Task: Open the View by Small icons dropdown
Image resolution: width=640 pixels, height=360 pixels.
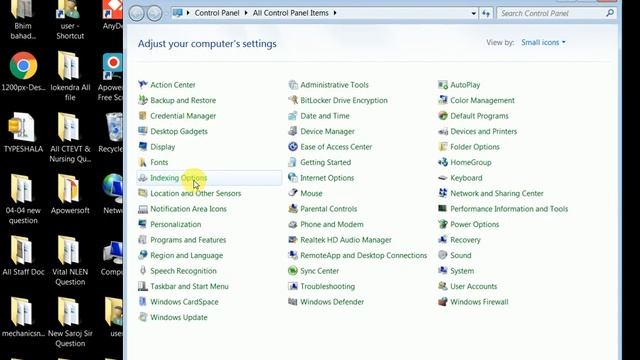Action: [543, 42]
